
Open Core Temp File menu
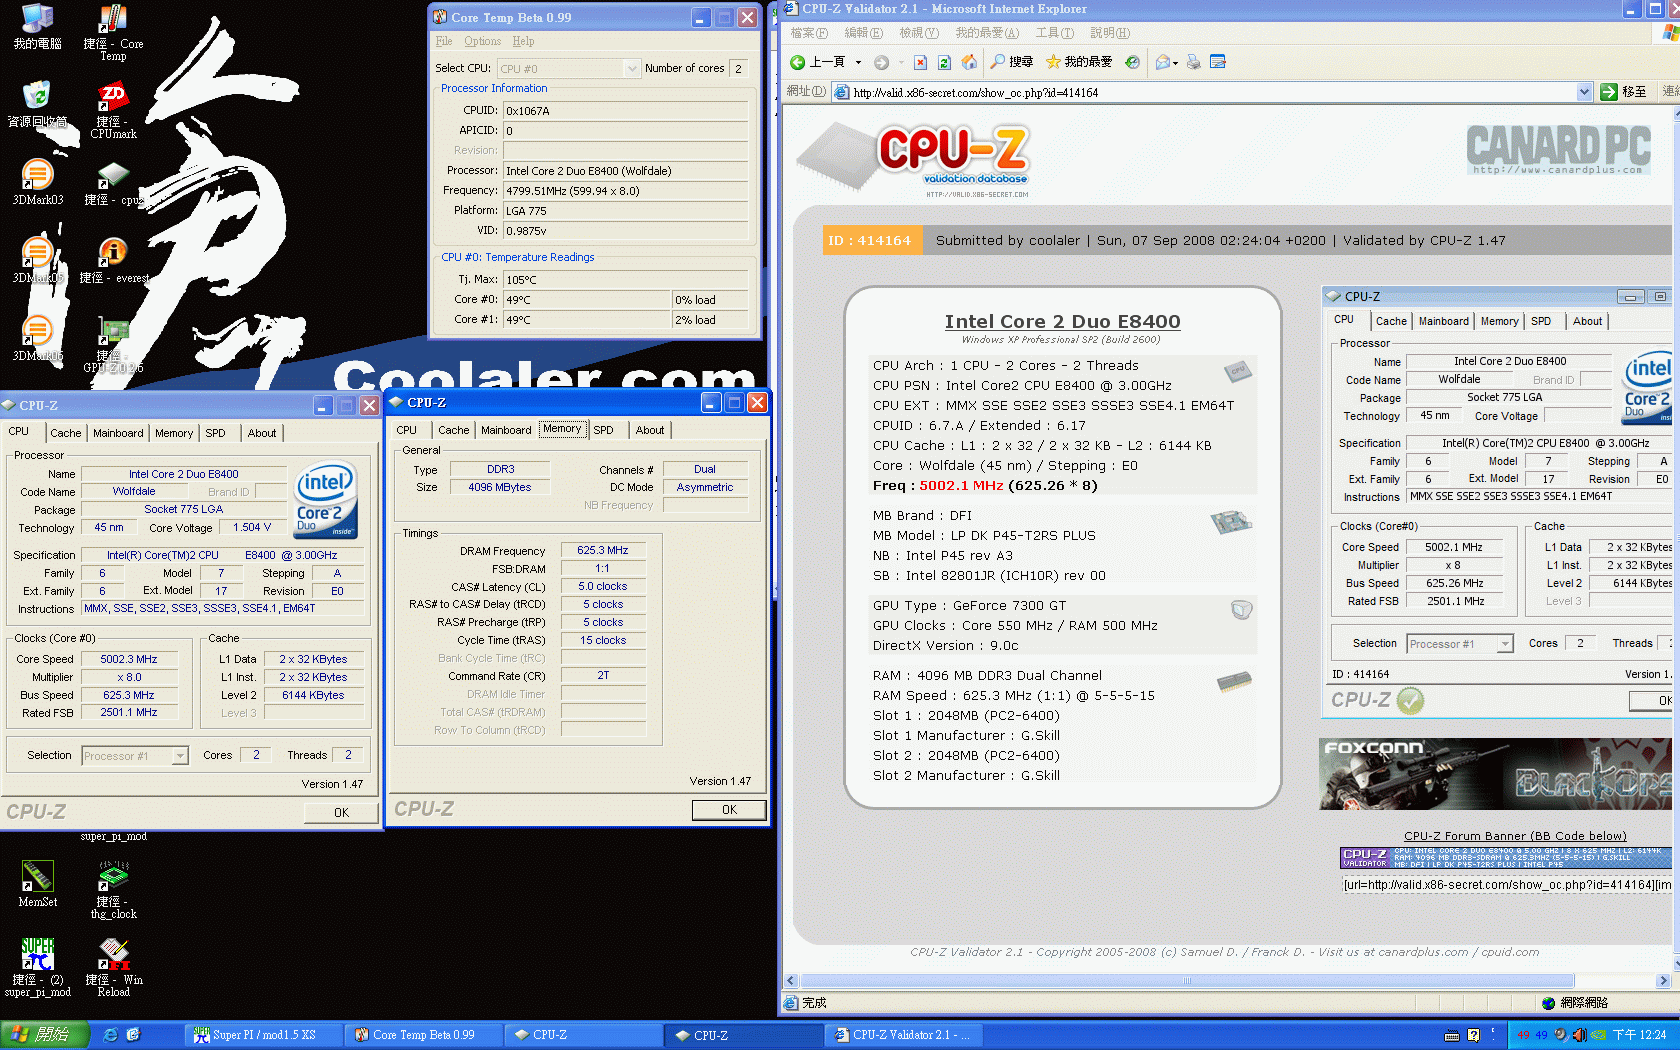click(x=444, y=41)
